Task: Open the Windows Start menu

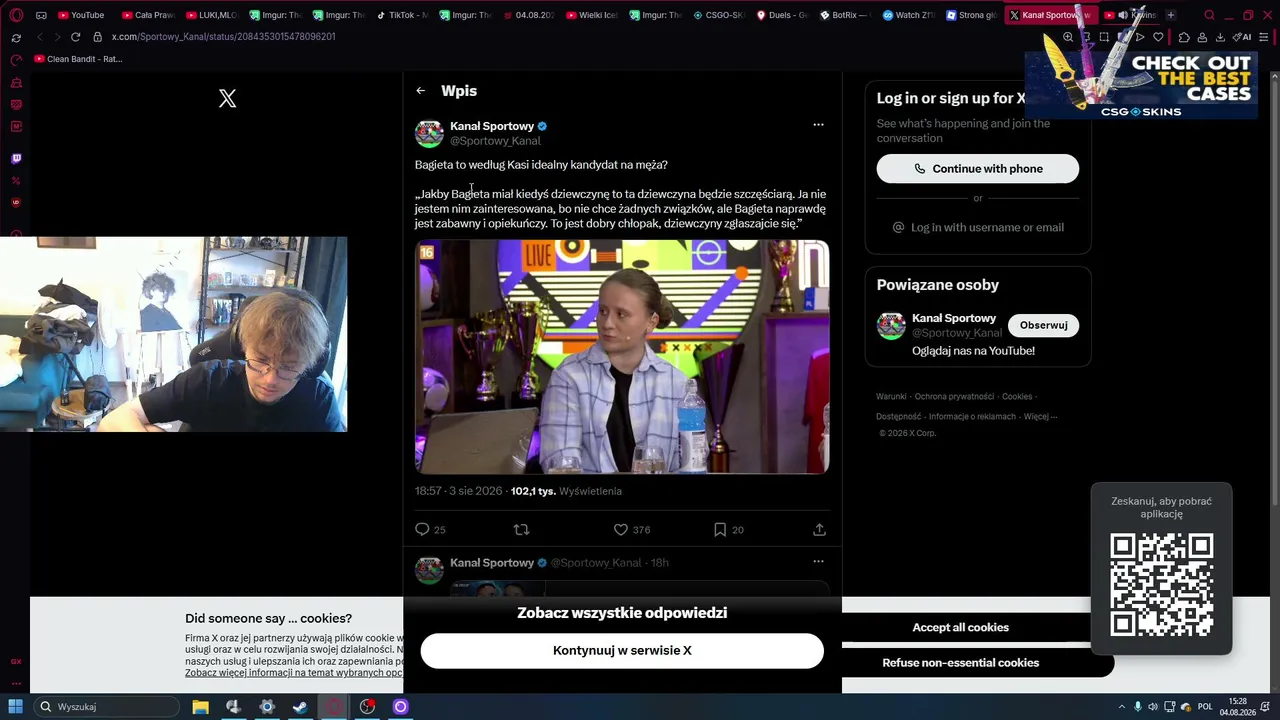Action: pos(16,707)
